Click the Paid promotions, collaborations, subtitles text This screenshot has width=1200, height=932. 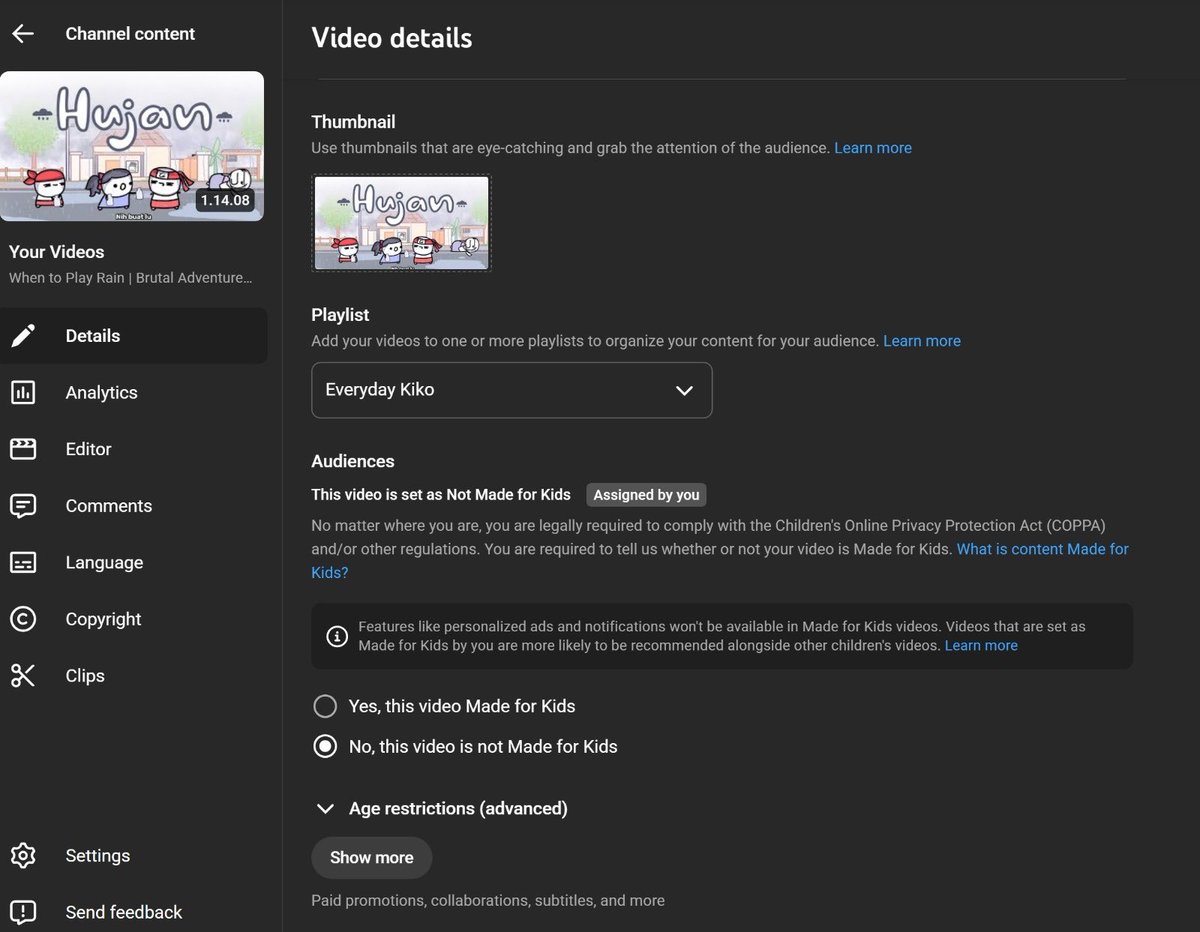click(488, 901)
